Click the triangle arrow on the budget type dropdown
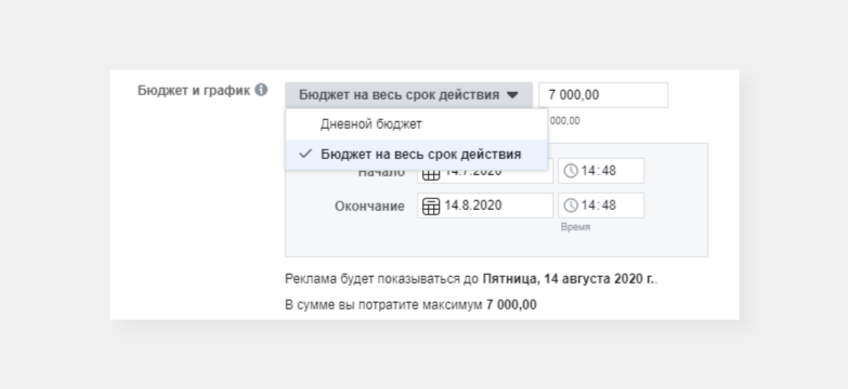The image size is (848, 389). 513,95
